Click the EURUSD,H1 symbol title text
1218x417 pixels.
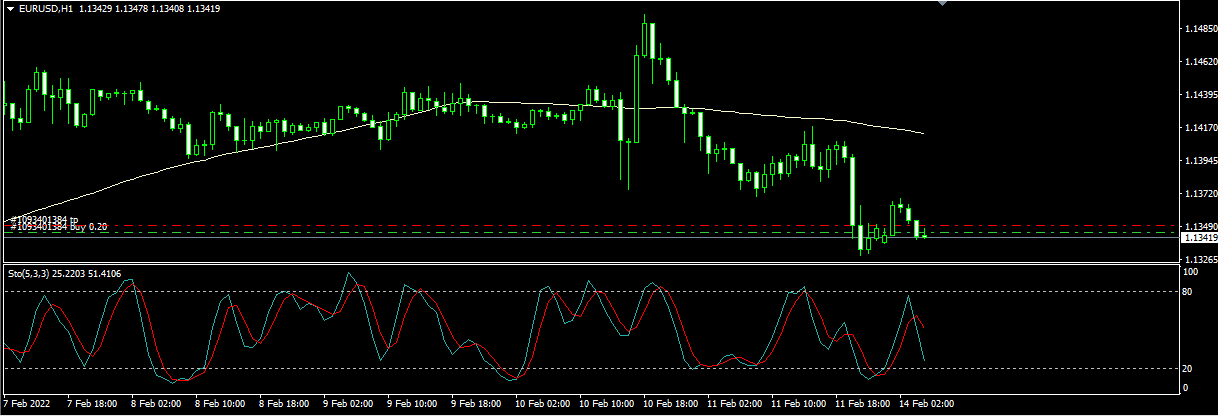[45, 8]
